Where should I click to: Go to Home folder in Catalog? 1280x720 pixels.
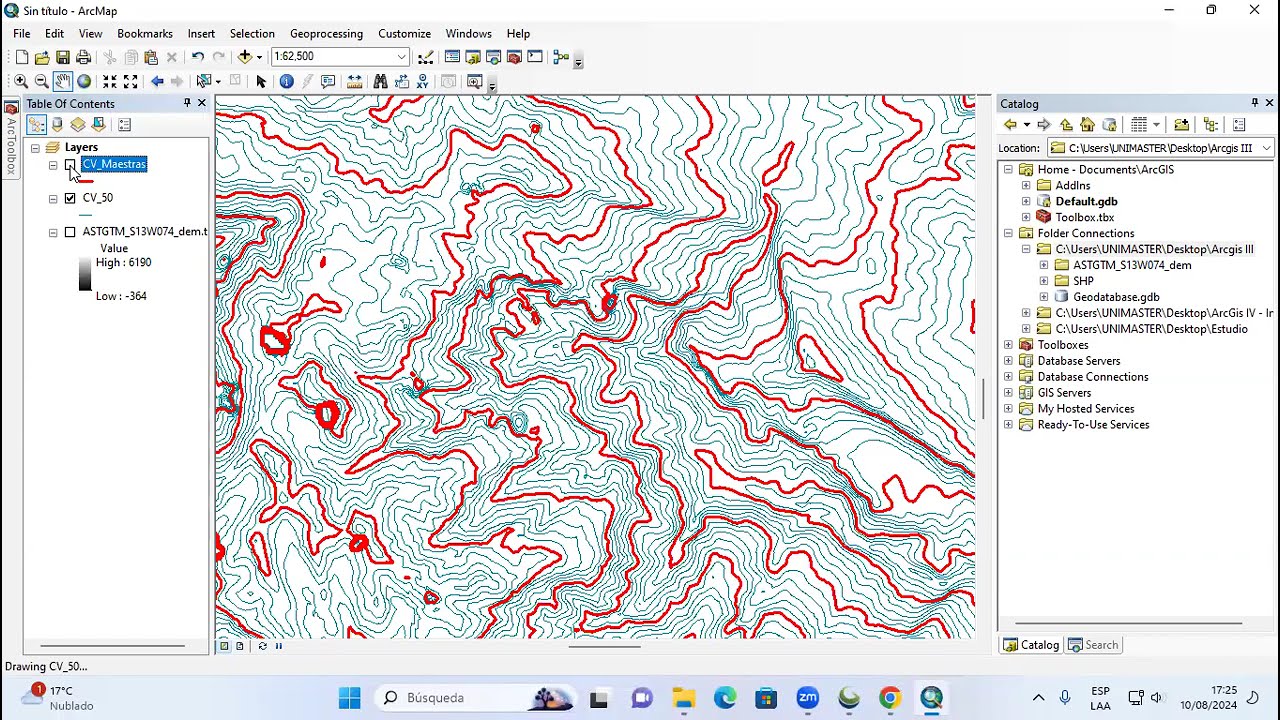tap(1087, 125)
